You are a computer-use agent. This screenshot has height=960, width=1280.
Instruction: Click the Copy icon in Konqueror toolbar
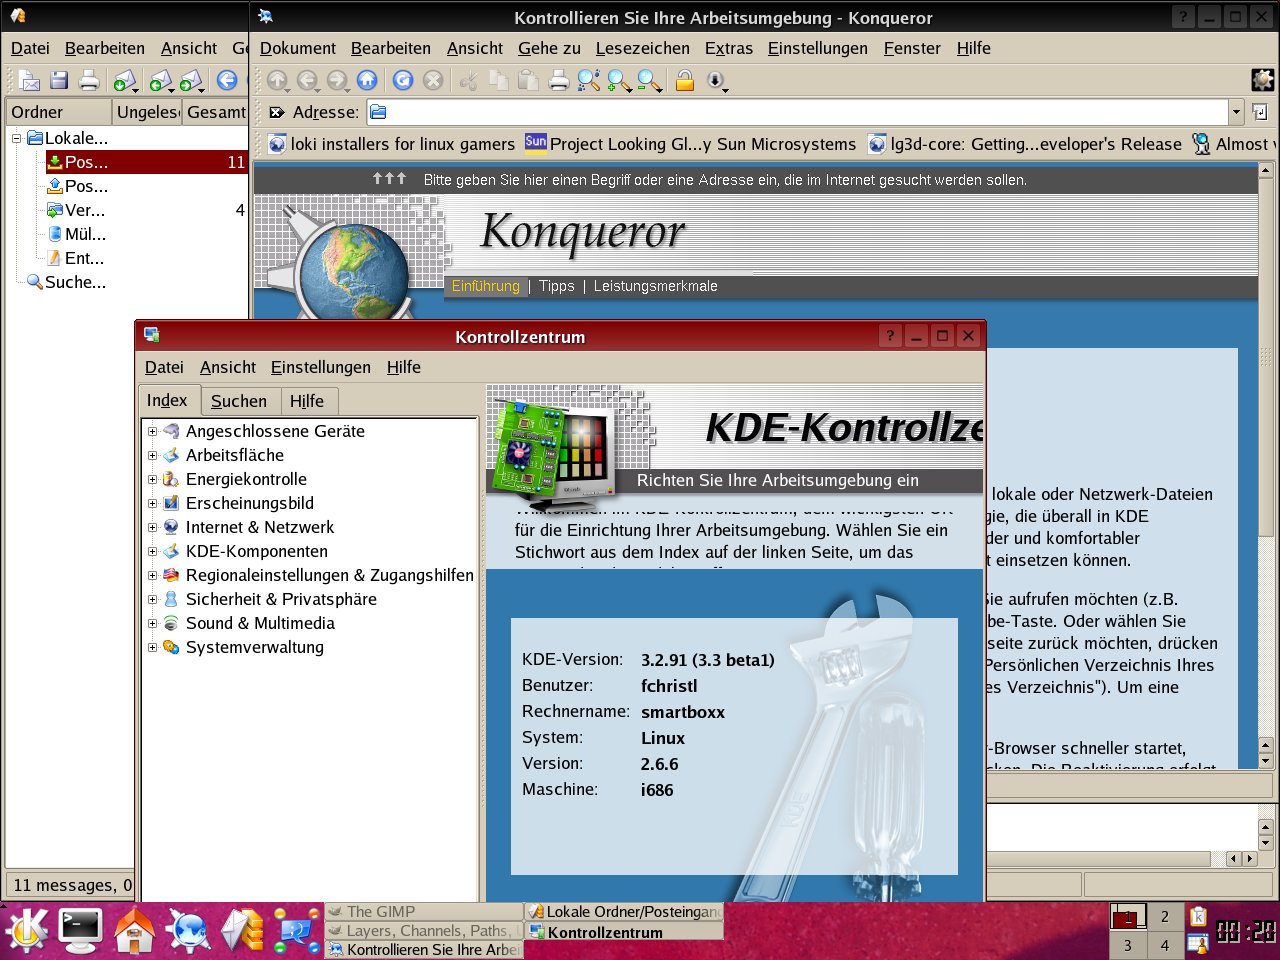click(498, 81)
